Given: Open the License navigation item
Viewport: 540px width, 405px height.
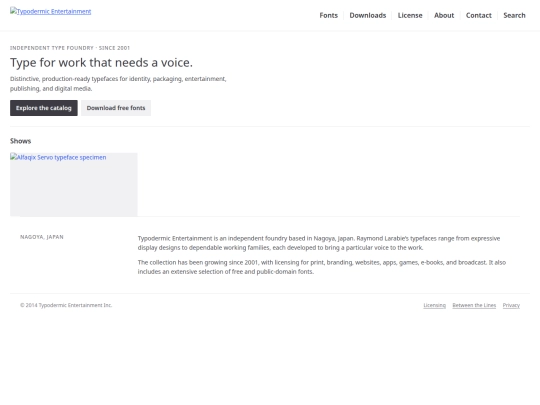Looking at the screenshot, I should [410, 15].
